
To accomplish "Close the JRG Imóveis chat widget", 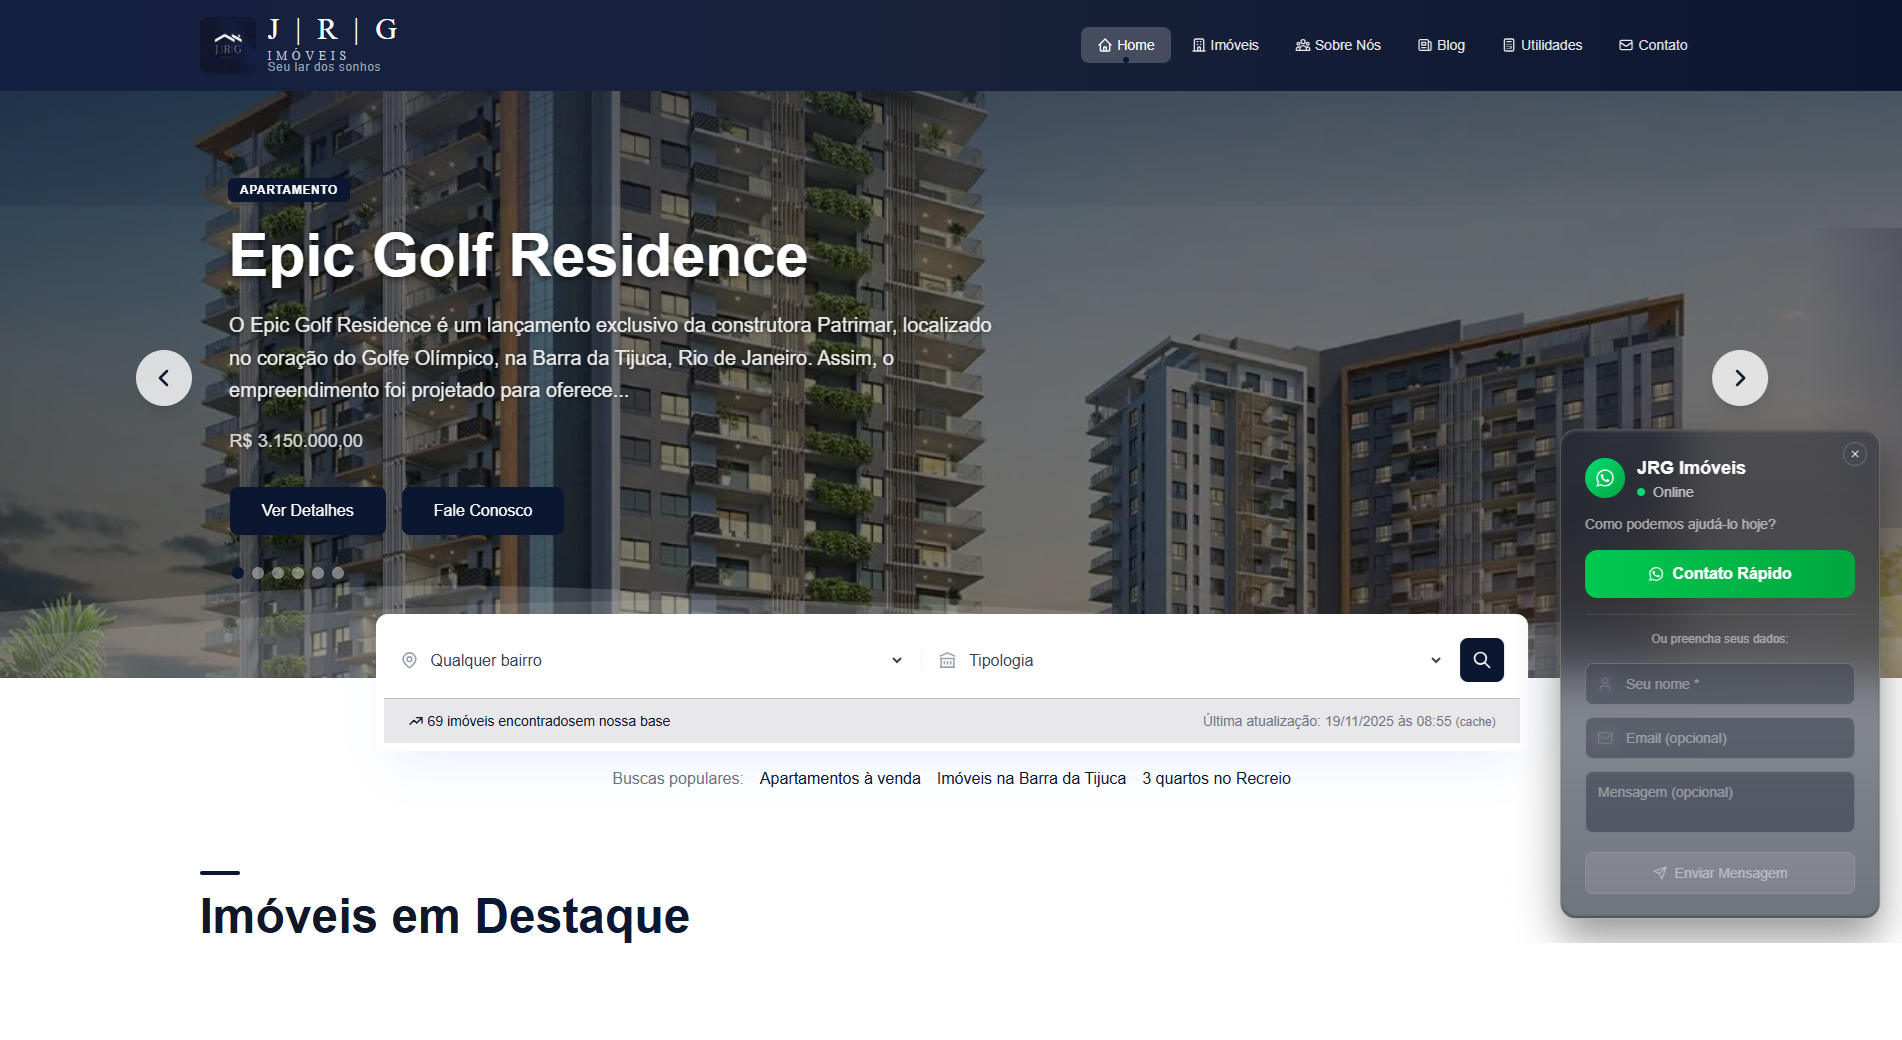I will [1854, 454].
